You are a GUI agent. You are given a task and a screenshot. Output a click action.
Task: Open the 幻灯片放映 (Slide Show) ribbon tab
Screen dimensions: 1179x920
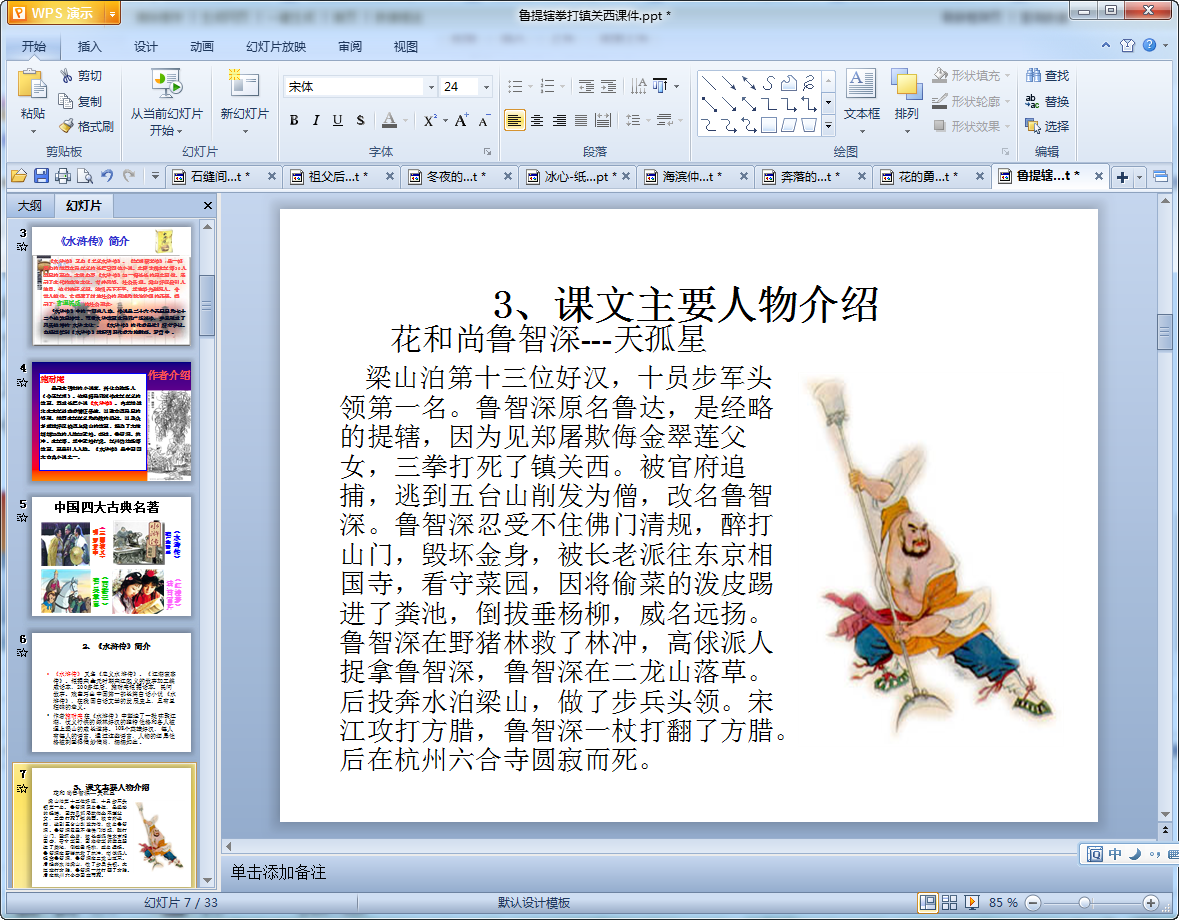click(276, 47)
